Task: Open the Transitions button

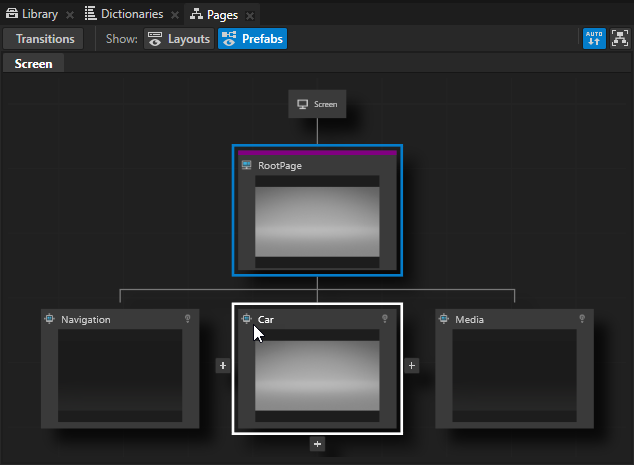Action: [x=45, y=39]
